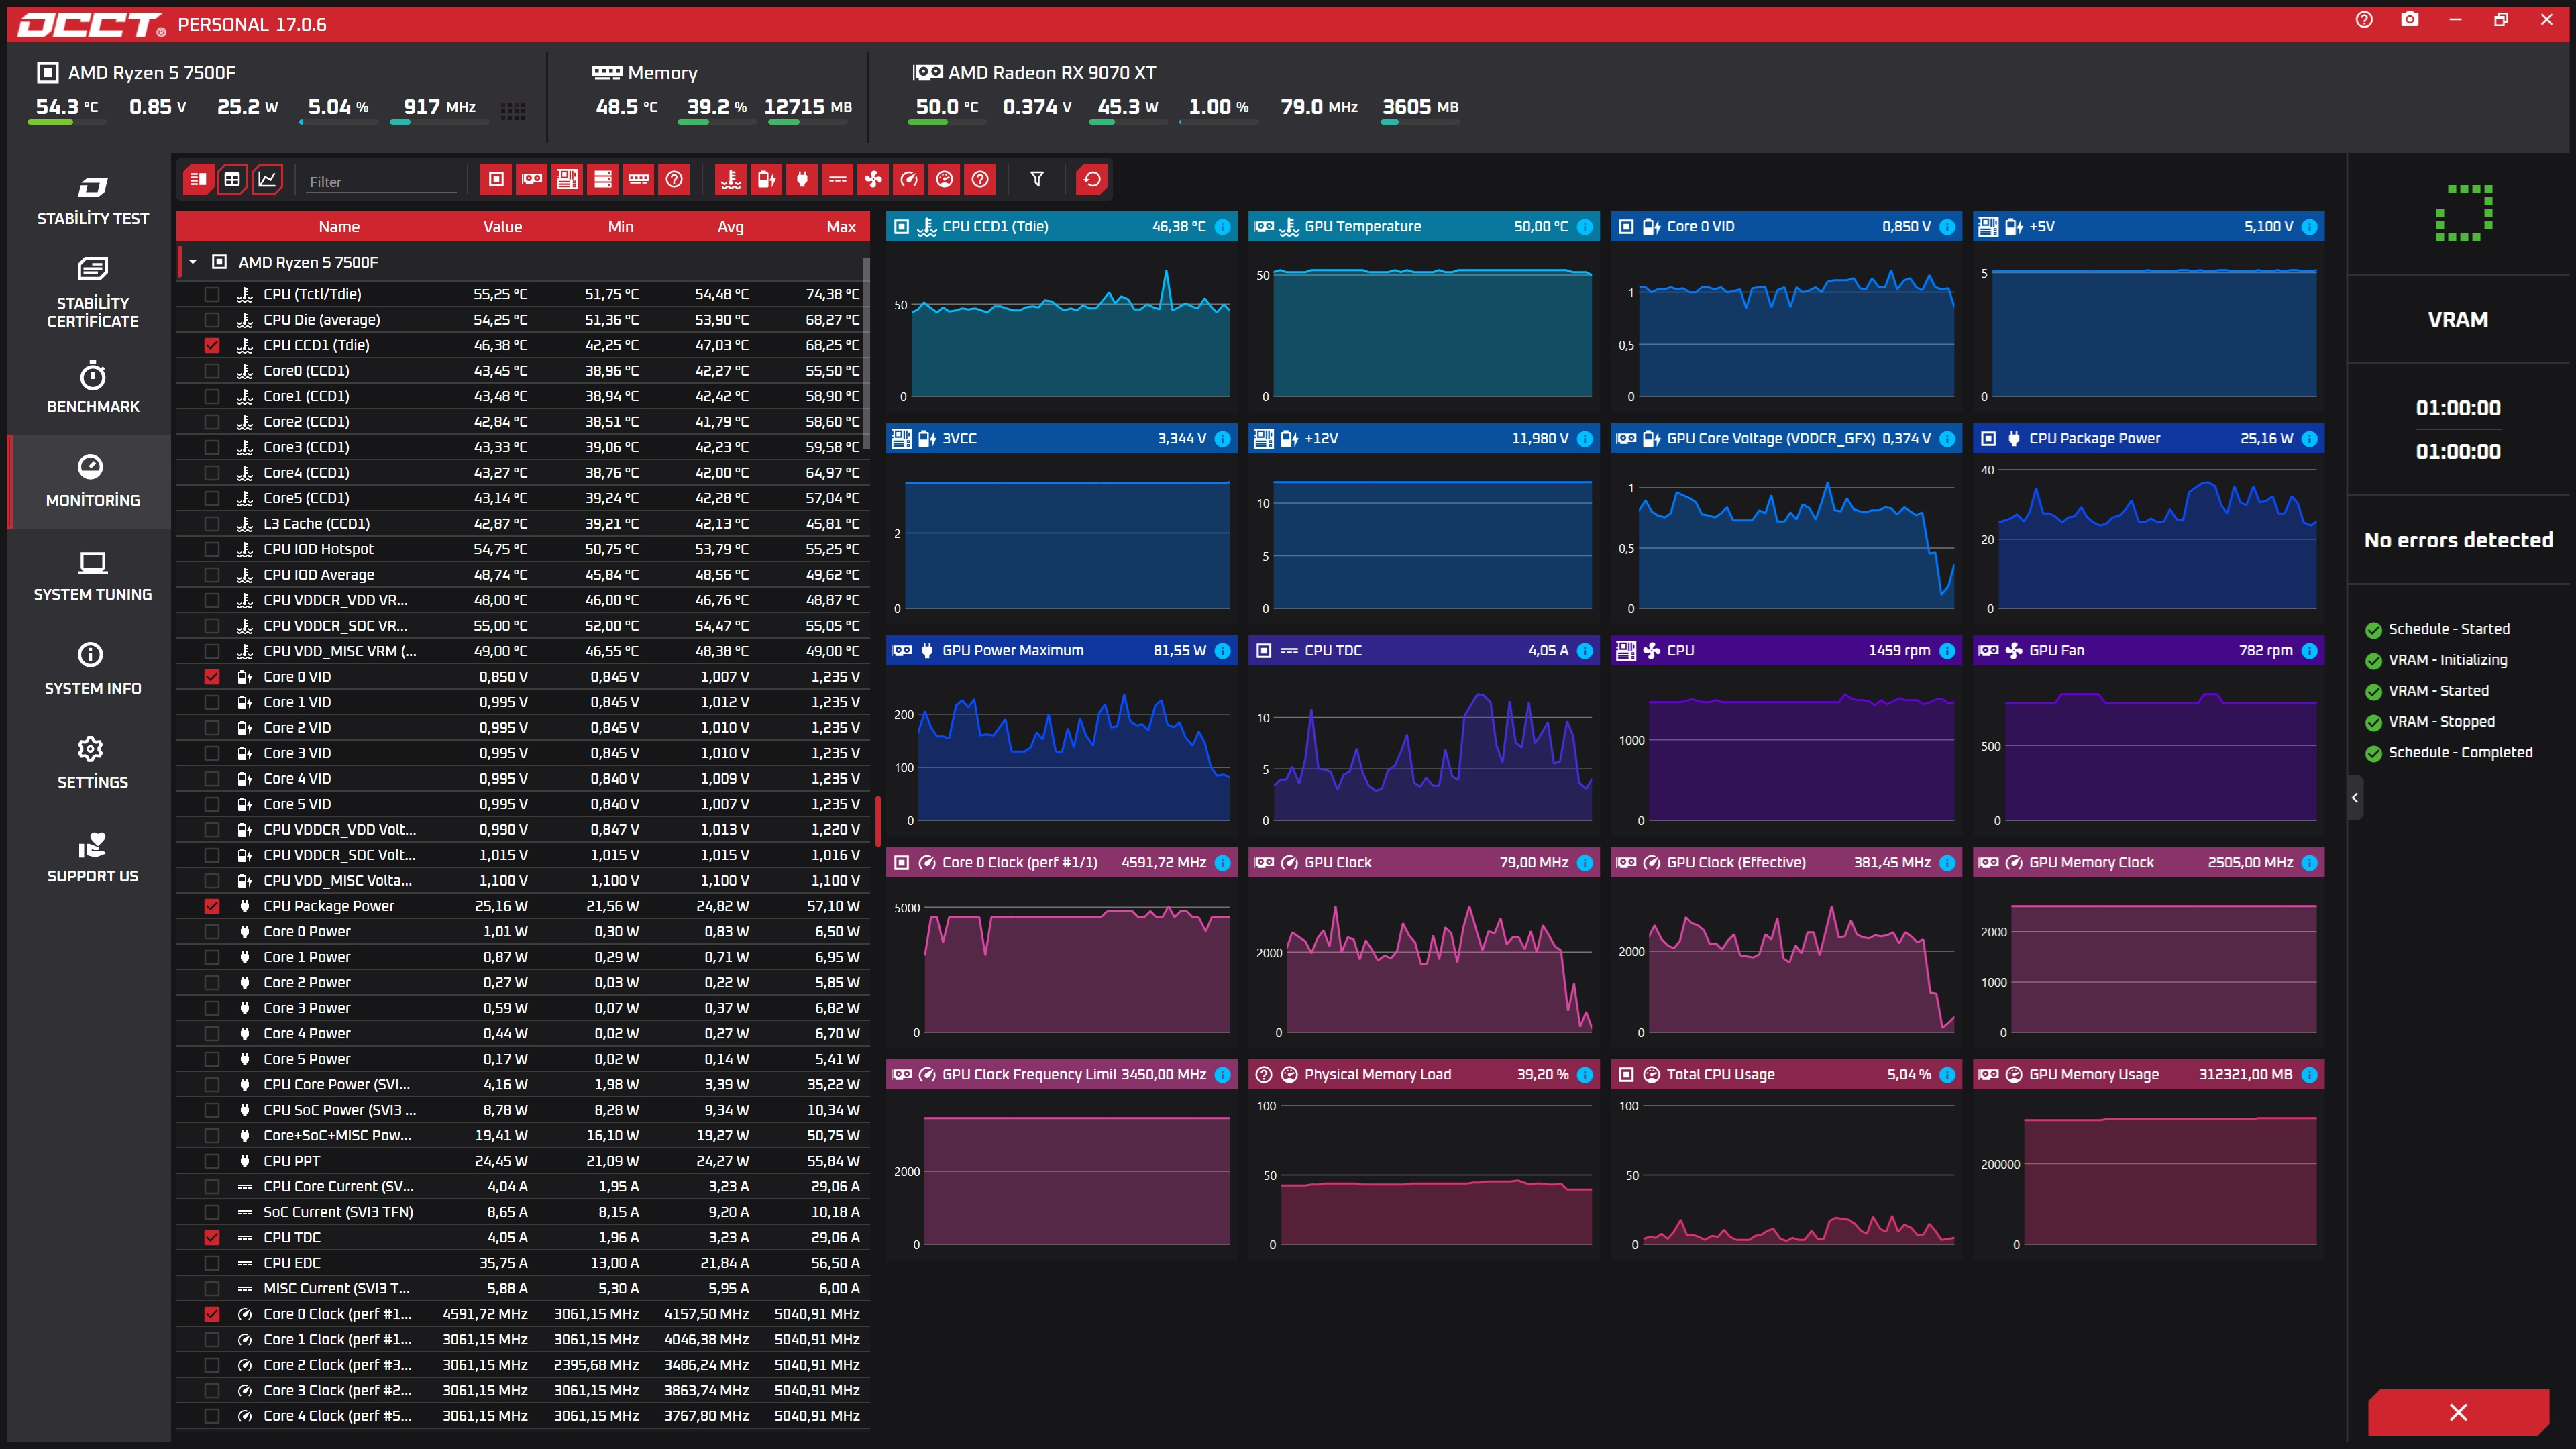The height and width of the screenshot is (1449, 2576).
Task: Switch to mixed table and graph view
Action: pyautogui.click(x=198, y=180)
